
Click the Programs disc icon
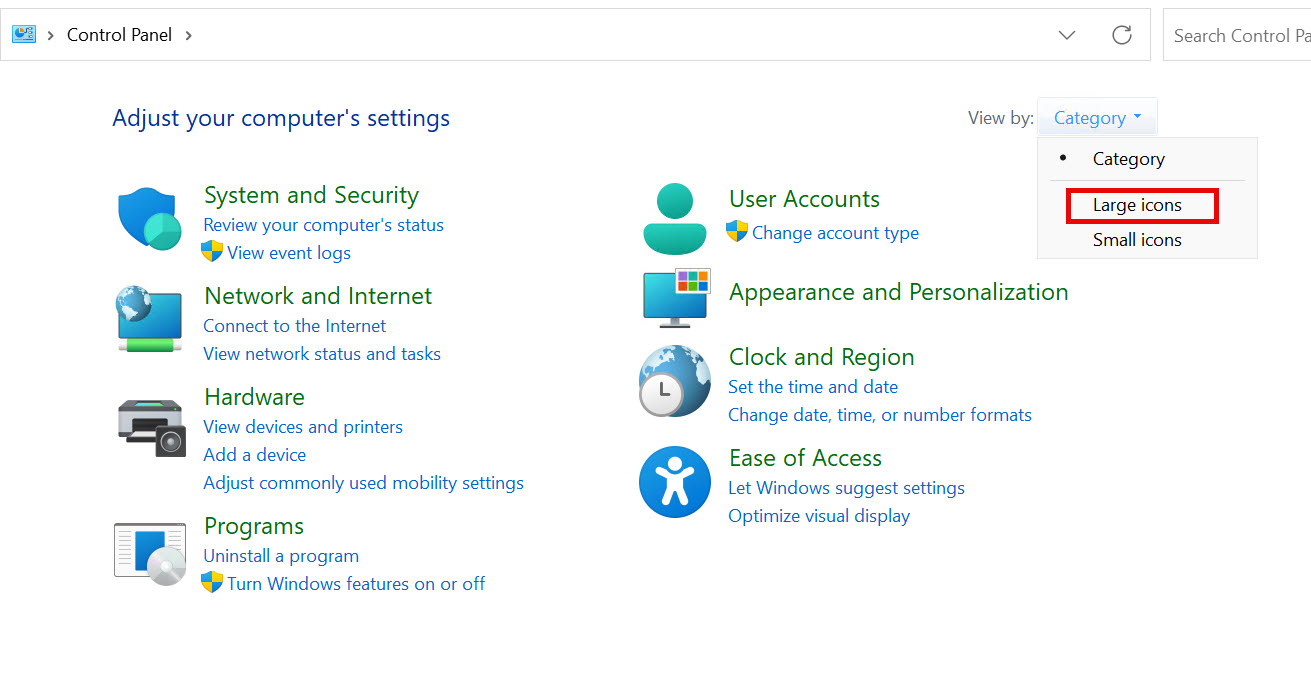150,553
